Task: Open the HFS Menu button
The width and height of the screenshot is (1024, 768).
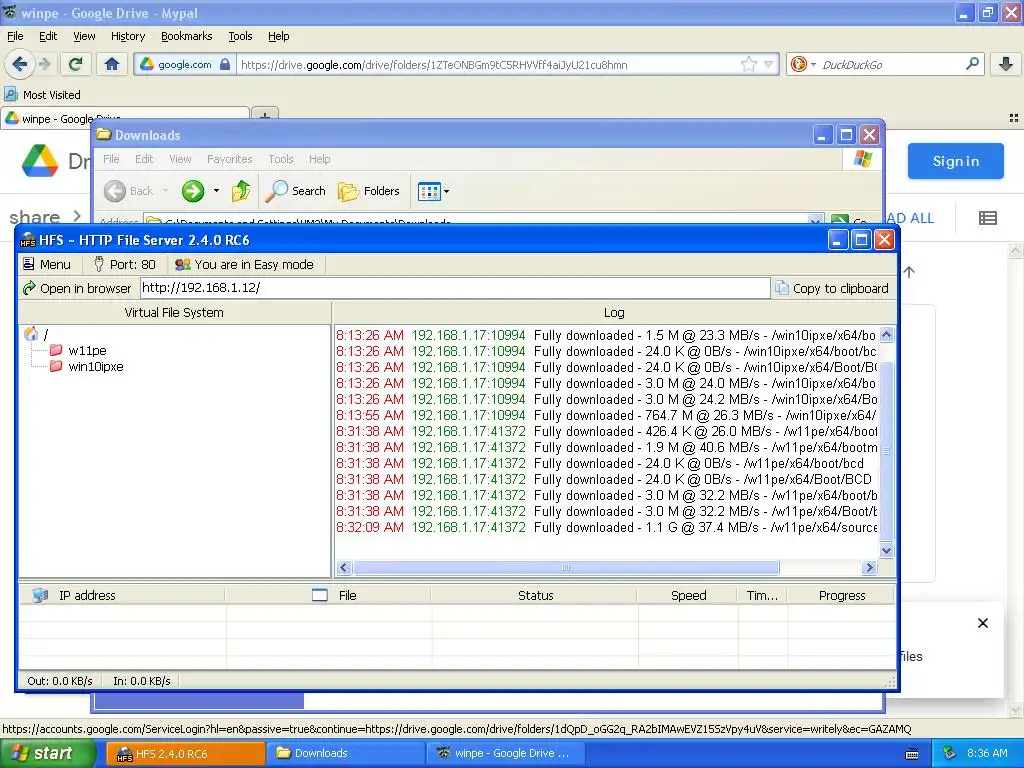Action: point(47,264)
